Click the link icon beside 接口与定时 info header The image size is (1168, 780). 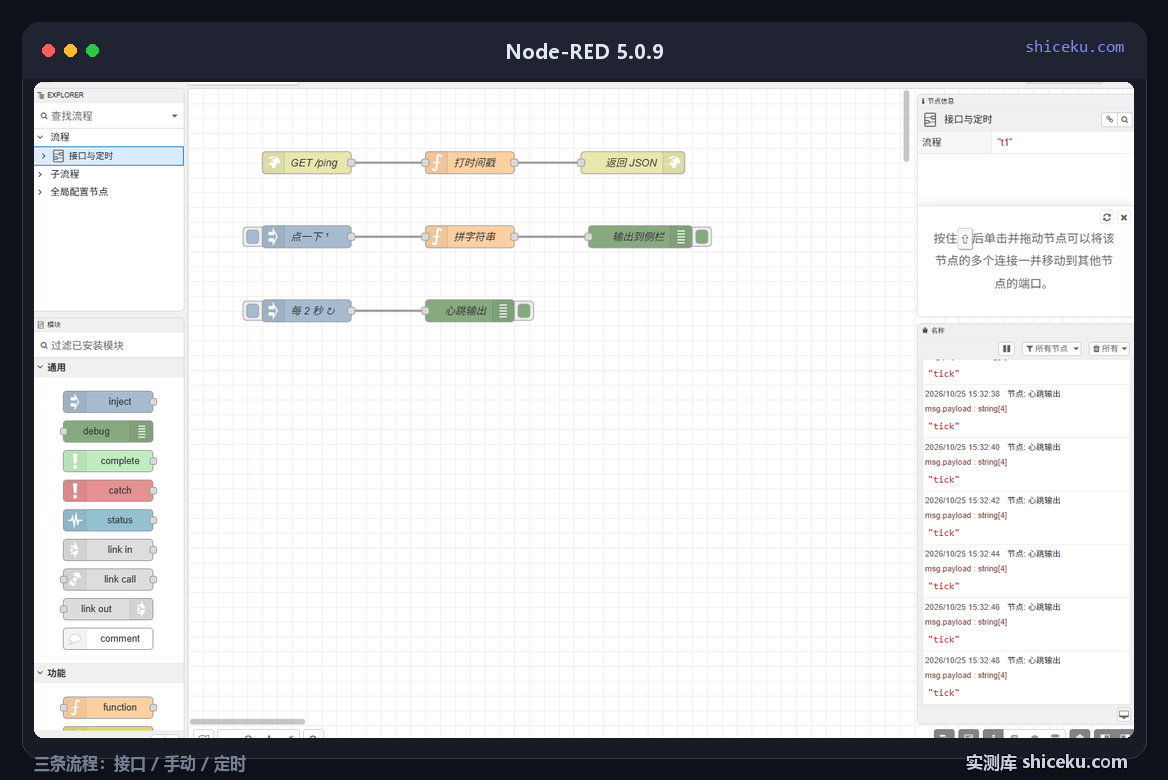tap(1109, 119)
